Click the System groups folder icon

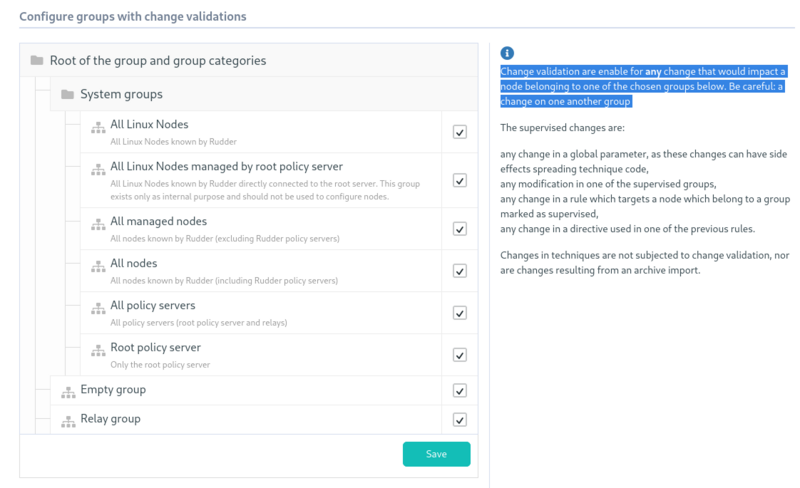click(x=67, y=94)
